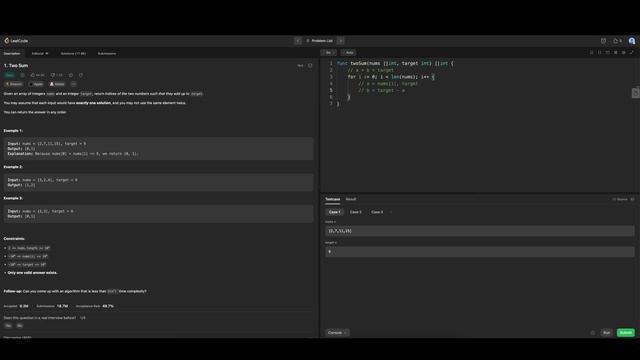640x360 pixels.
Task: Click the floating icon on editor's right edge
Action: point(636,93)
